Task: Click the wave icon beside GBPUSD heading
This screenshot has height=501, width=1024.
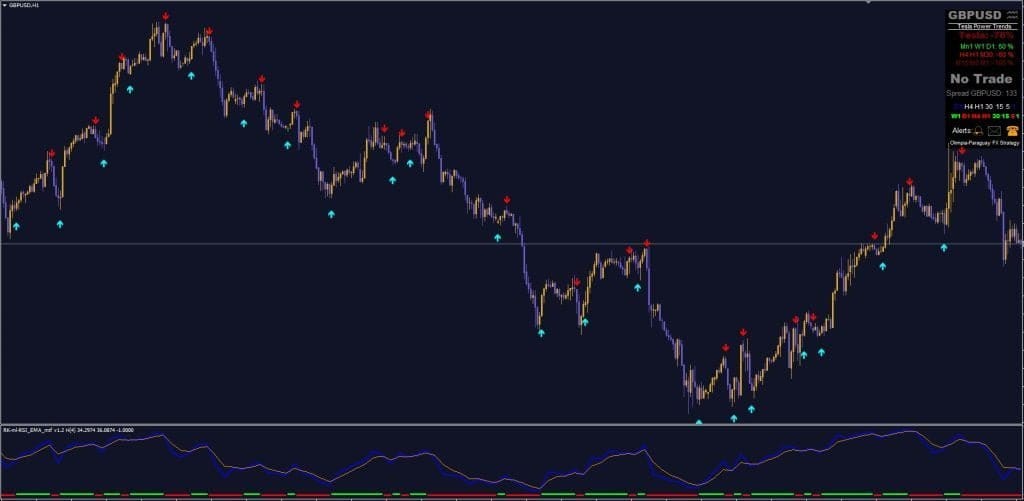Action: coord(1012,17)
